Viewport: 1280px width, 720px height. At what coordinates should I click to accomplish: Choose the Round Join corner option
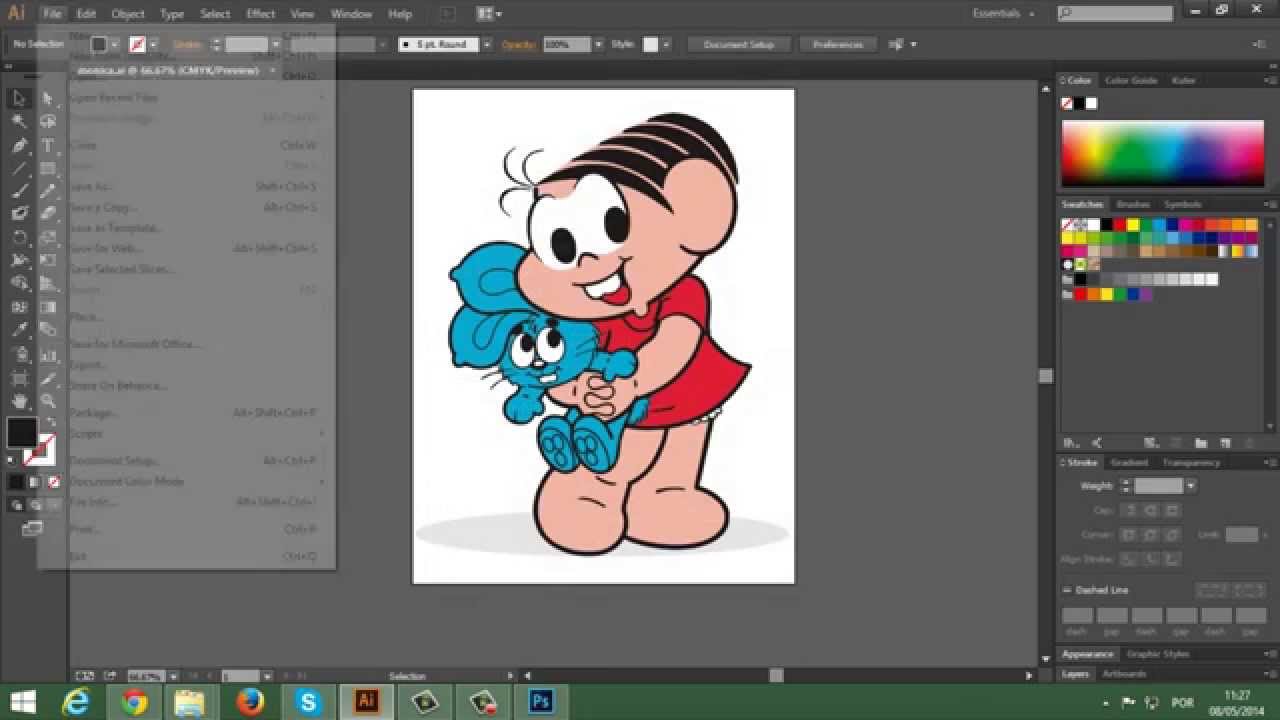[1149, 535]
